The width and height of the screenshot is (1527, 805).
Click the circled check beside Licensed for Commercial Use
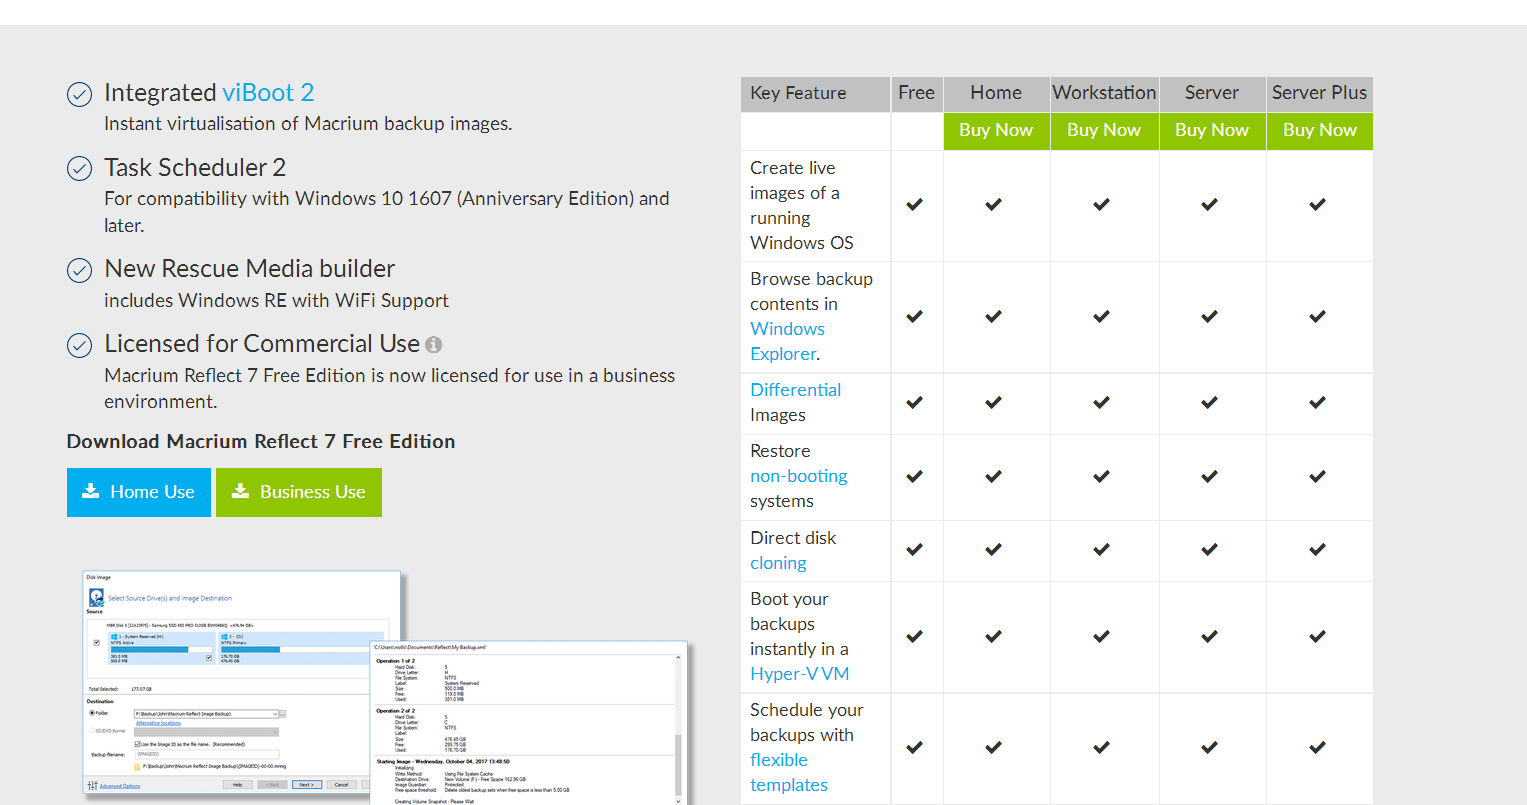[x=79, y=345]
